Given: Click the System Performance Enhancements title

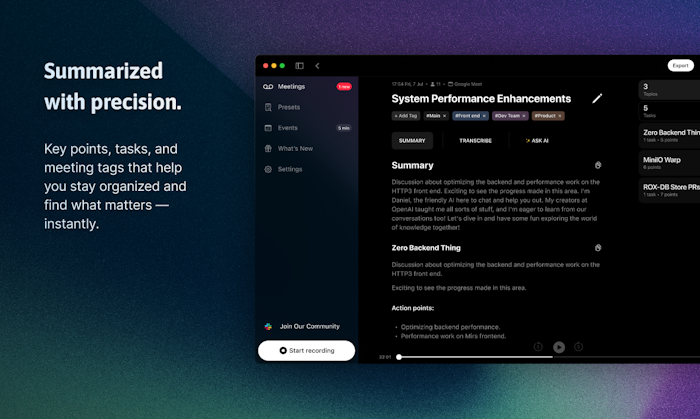Looking at the screenshot, I should click(x=481, y=99).
